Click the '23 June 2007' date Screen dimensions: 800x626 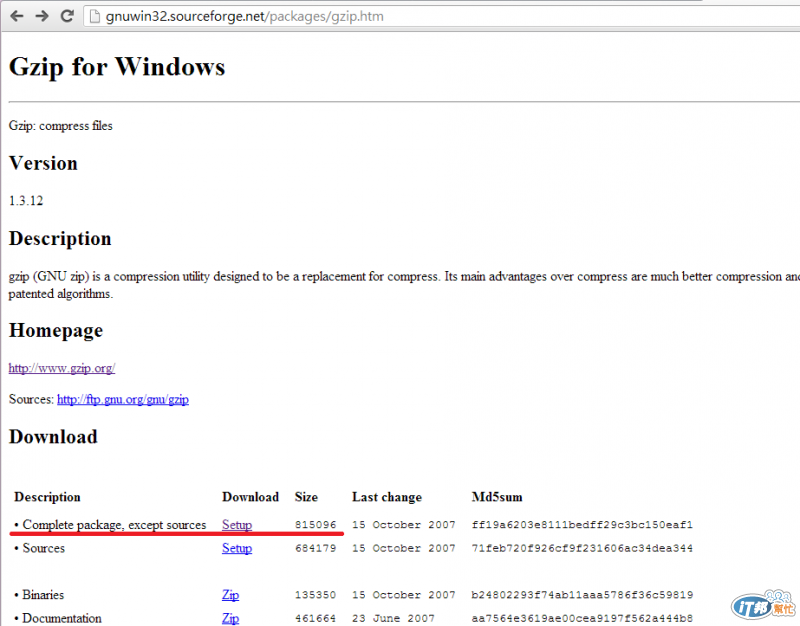[x=393, y=618]
